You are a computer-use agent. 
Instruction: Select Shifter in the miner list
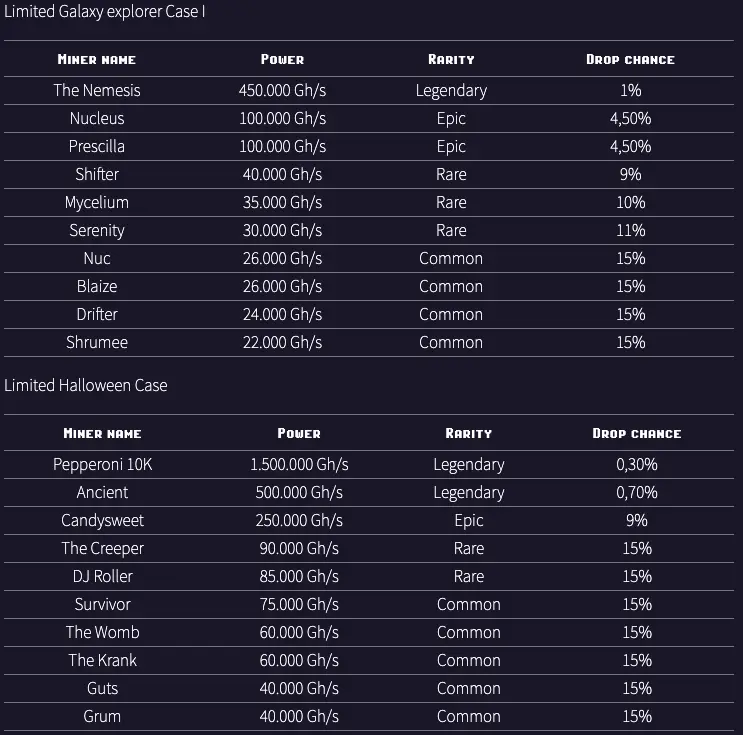(97, 174)
